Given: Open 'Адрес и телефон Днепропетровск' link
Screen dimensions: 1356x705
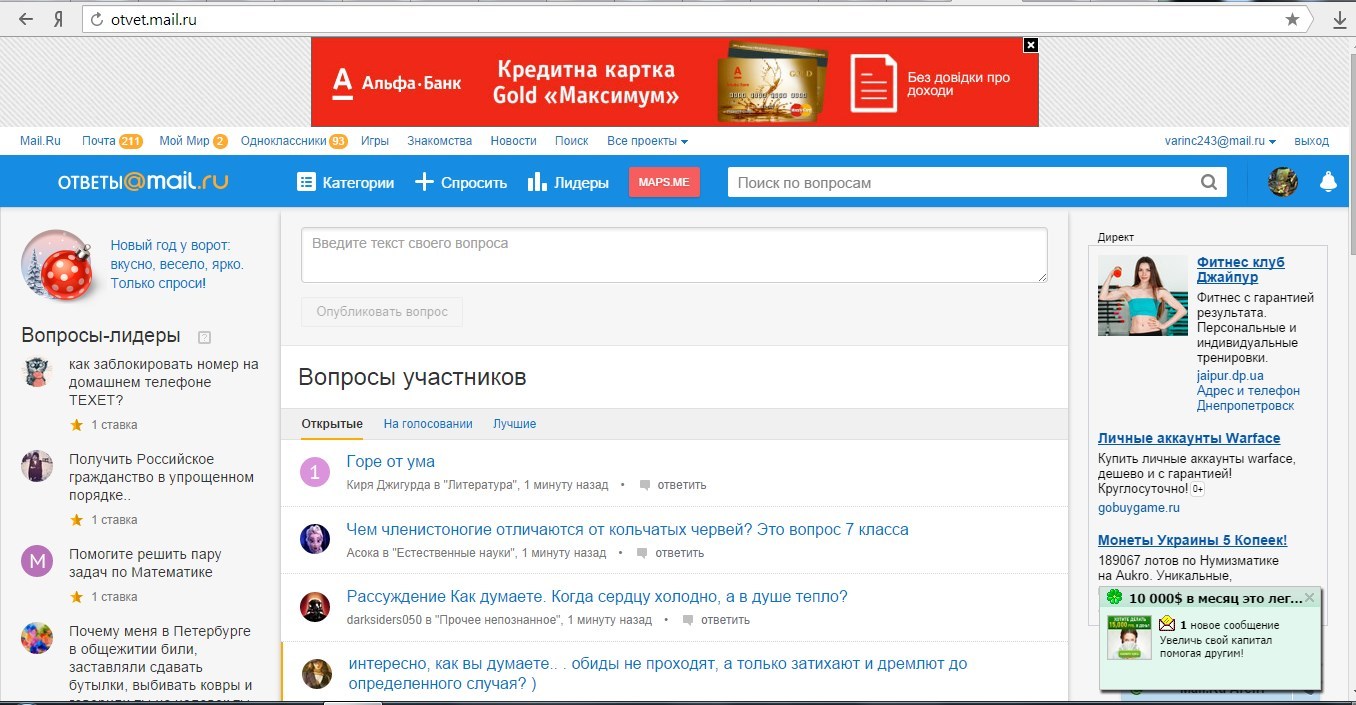Looking at the screenshot, I should (1248, 398).
